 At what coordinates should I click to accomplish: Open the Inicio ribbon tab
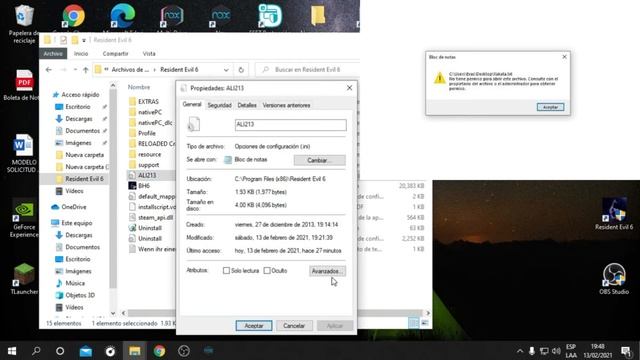pos(81,53)
